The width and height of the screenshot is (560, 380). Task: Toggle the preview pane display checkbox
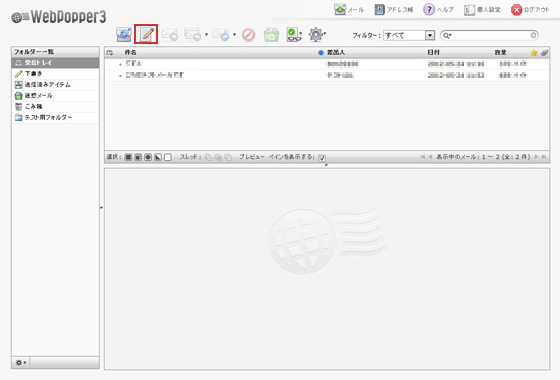322,158
